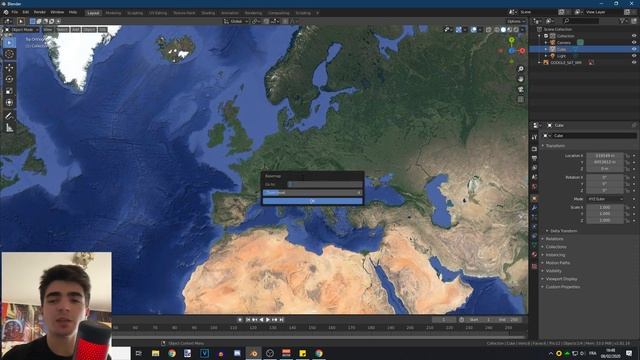Open the Tool properties tab

pyautogui.click(x=534, y=138)
